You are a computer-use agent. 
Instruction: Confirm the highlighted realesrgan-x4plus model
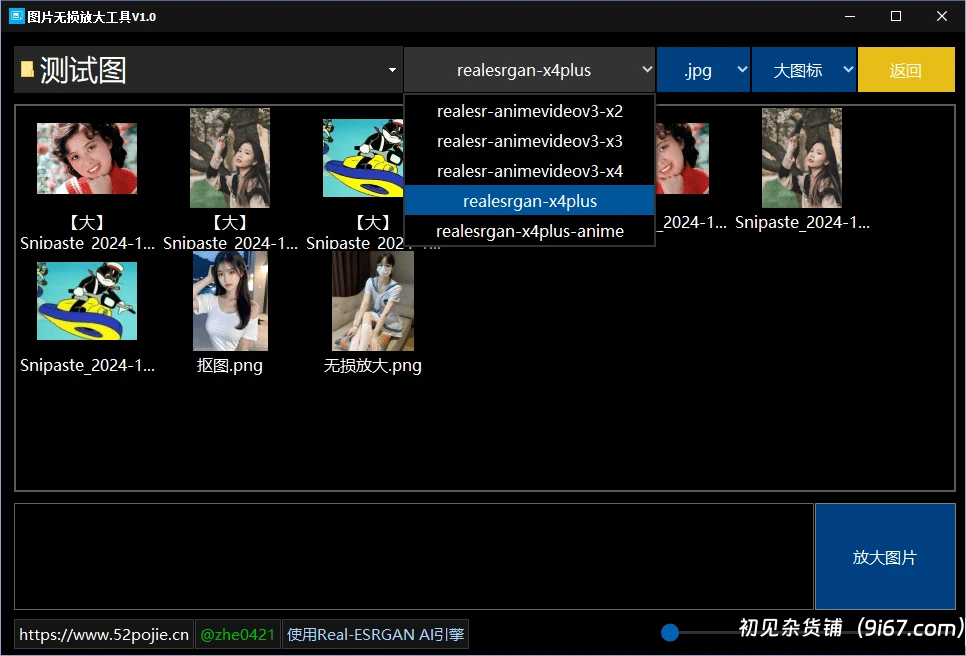[x=529, y=200]
